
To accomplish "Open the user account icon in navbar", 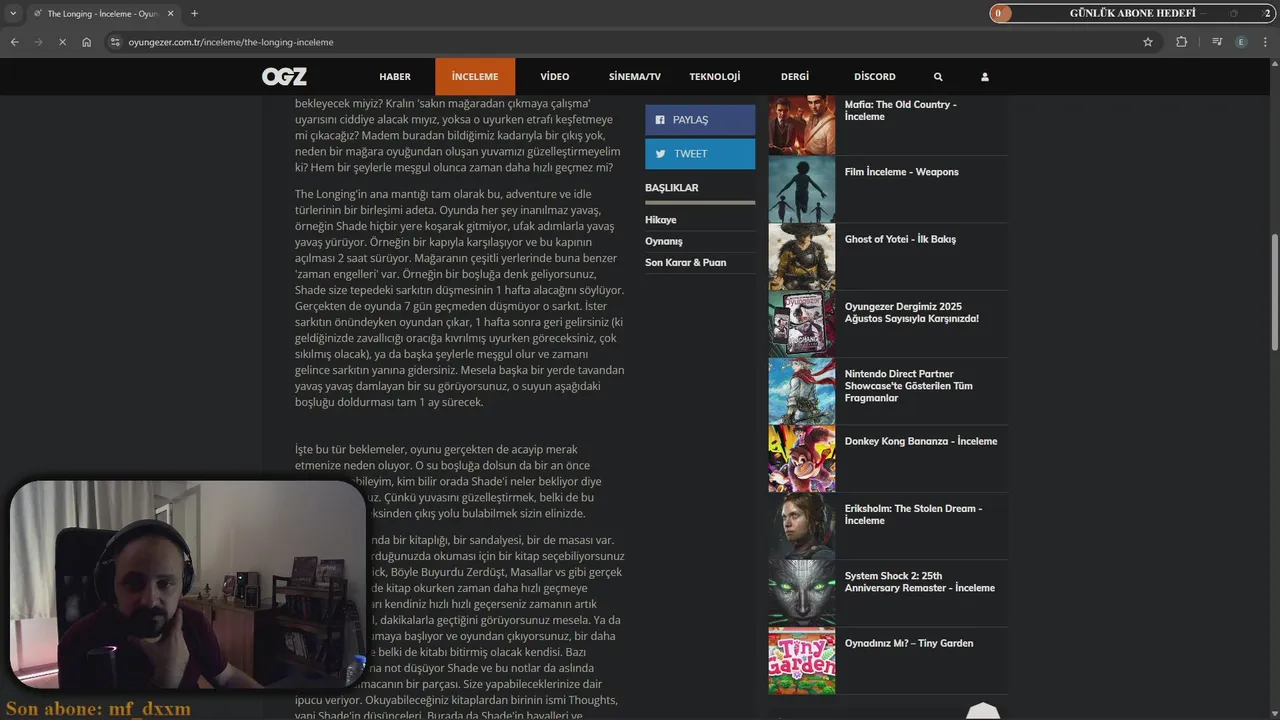I will 984,77.
